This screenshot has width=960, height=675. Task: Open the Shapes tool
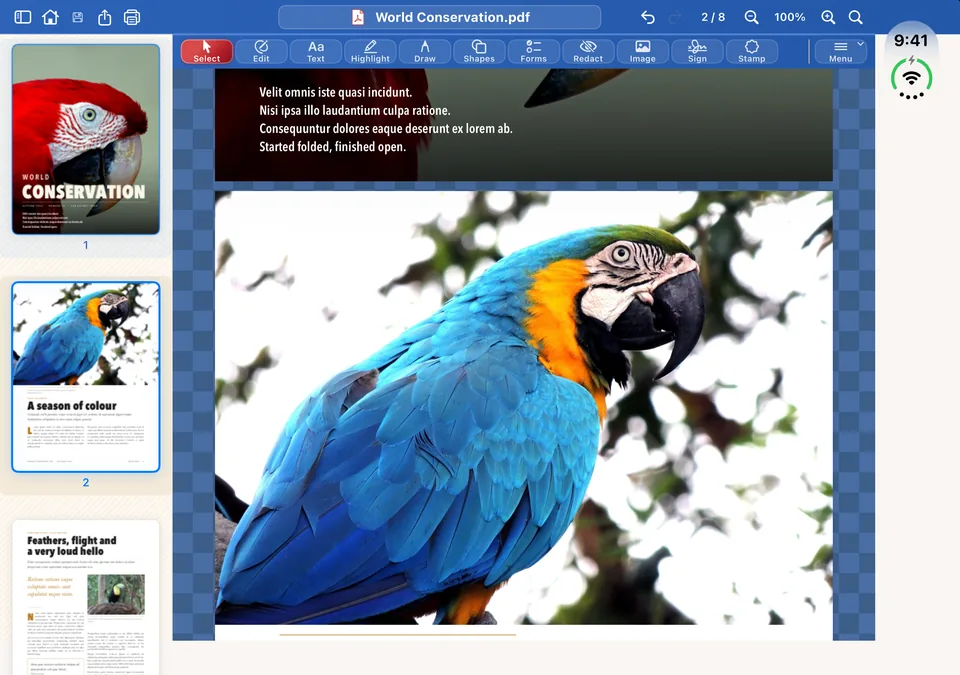click(x=479, y=51)
